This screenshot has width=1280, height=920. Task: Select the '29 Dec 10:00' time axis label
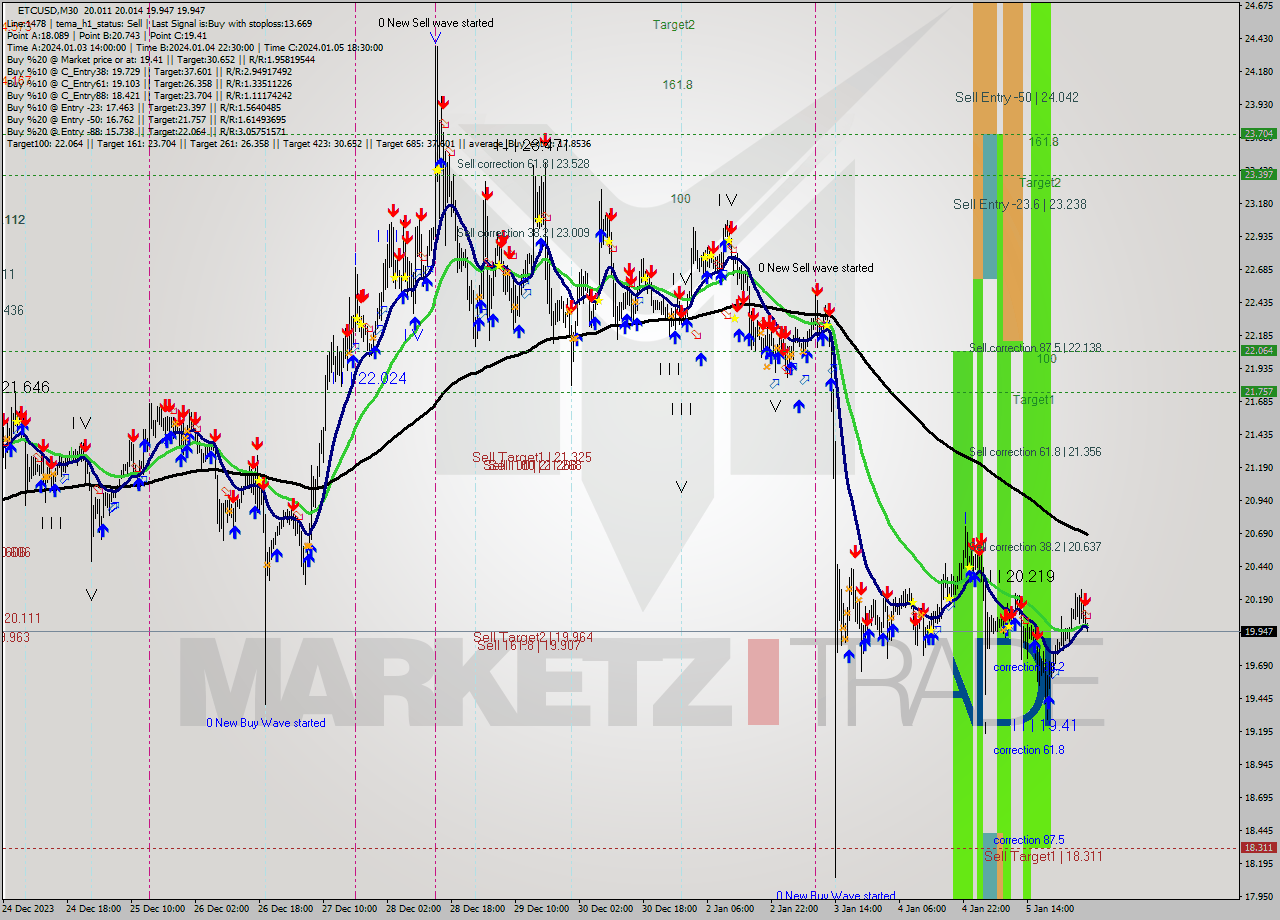[x=542, y=909]
